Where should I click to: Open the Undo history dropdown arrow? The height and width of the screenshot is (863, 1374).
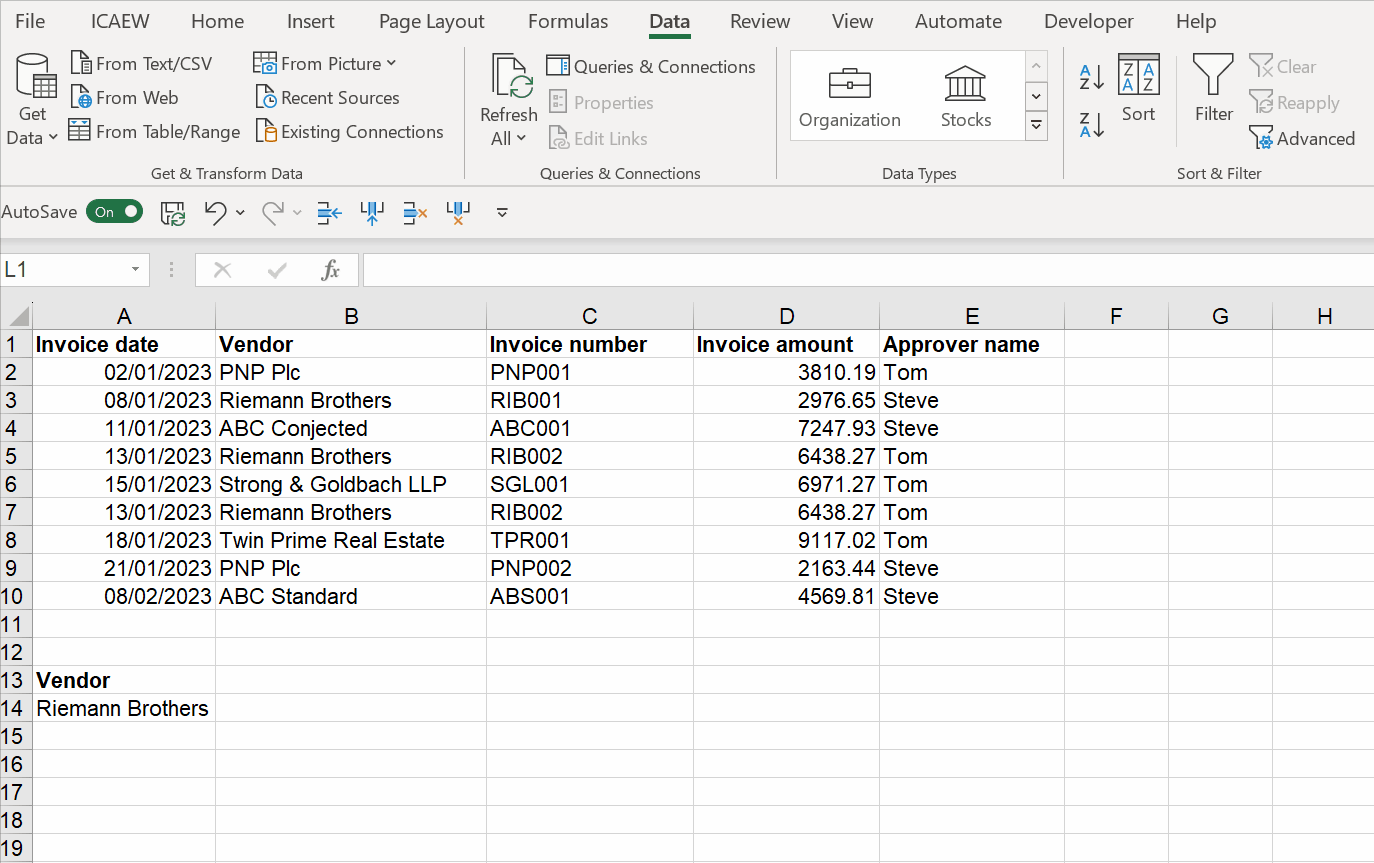click(240, 212)
